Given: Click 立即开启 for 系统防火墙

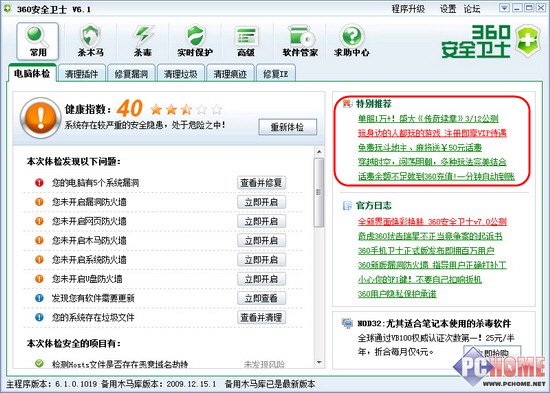Looking at the screenshot, I should point(261,260).
